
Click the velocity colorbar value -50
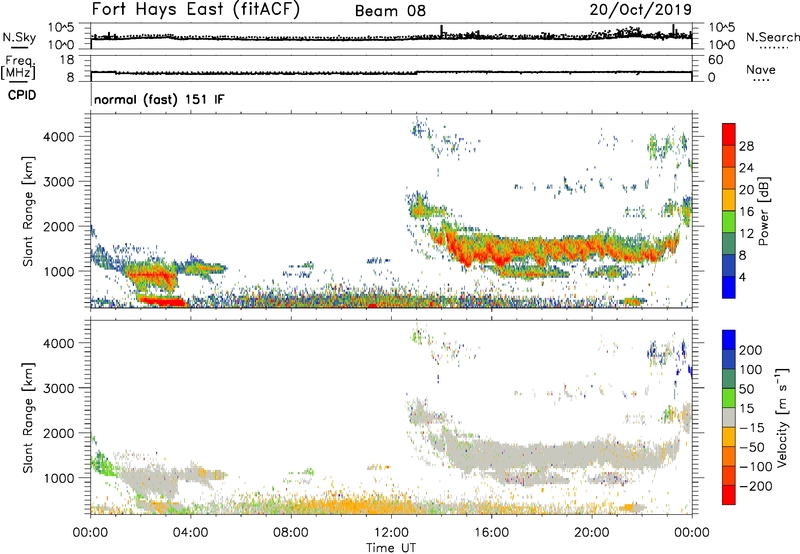(x=752, y=447)
